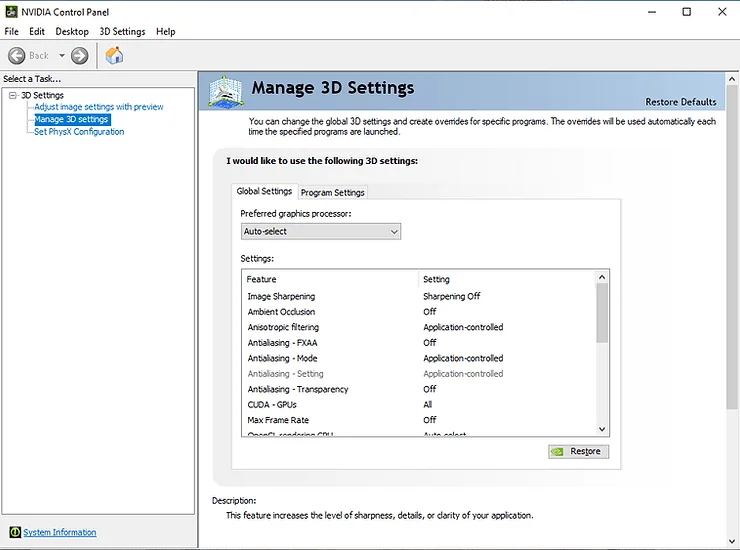Click the Restore Defaults link
The height and width of the screenshot is (550, 740).
pyautogui.click(x=681, y=102)
